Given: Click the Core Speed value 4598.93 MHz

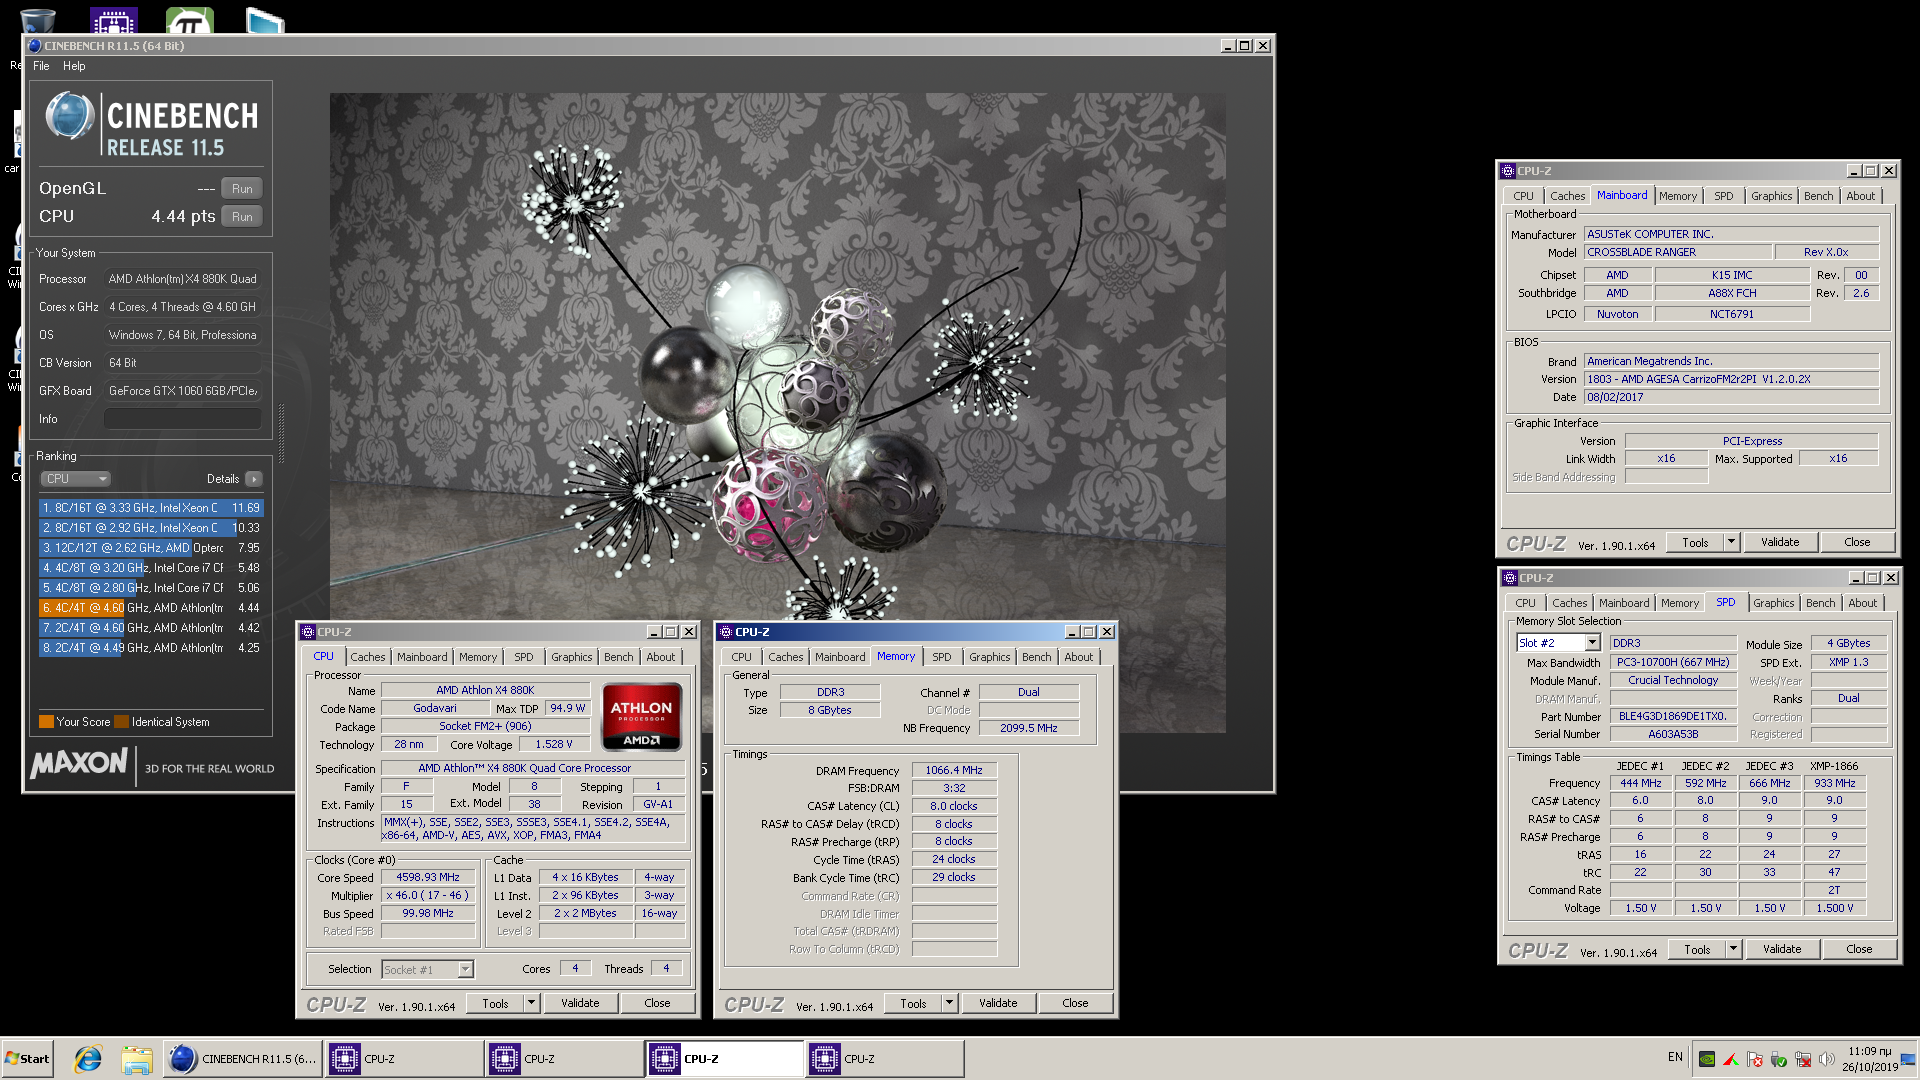Looking at the screenshot, I should coord(428,877).
